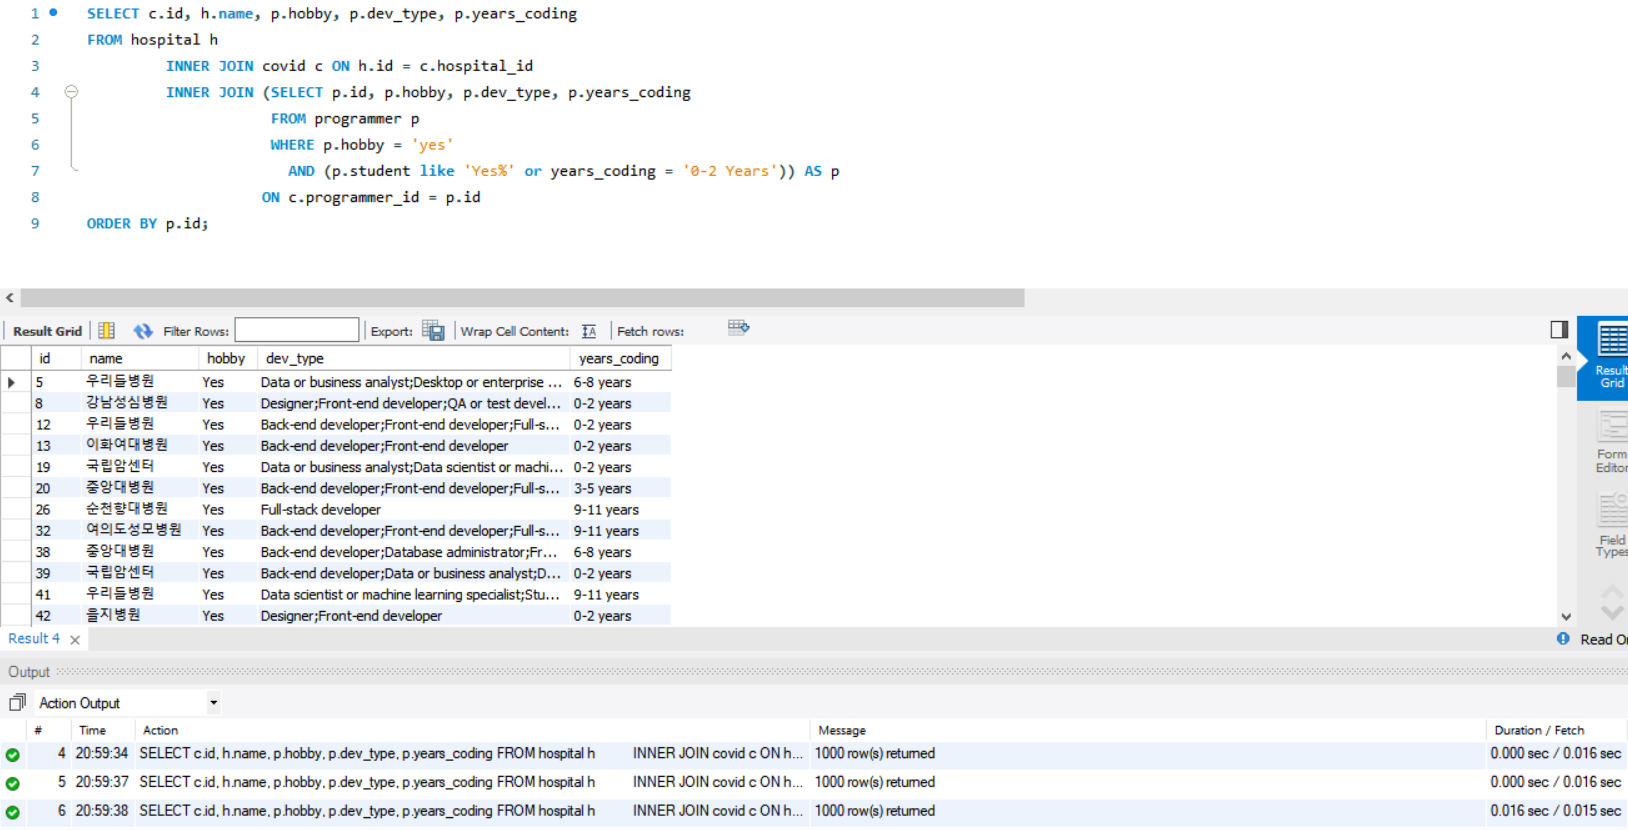The image size is (1628, 830).
Task: Click the 0.016 sec / 0.015 sec duration
Action: tap(1555, 811)
